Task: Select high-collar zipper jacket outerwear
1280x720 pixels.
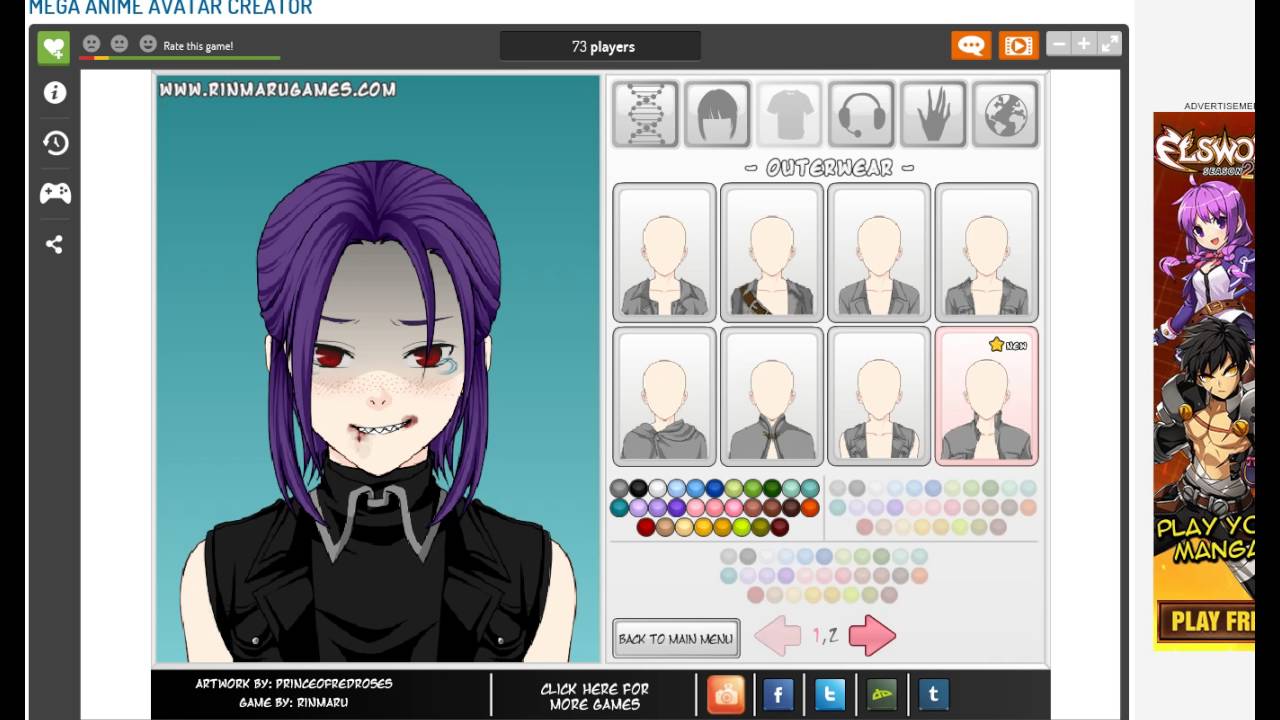Action: (772, 396)
